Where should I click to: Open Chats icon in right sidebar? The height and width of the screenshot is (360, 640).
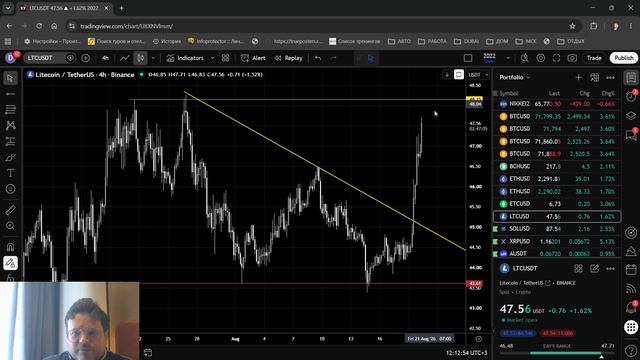(631, 135)
